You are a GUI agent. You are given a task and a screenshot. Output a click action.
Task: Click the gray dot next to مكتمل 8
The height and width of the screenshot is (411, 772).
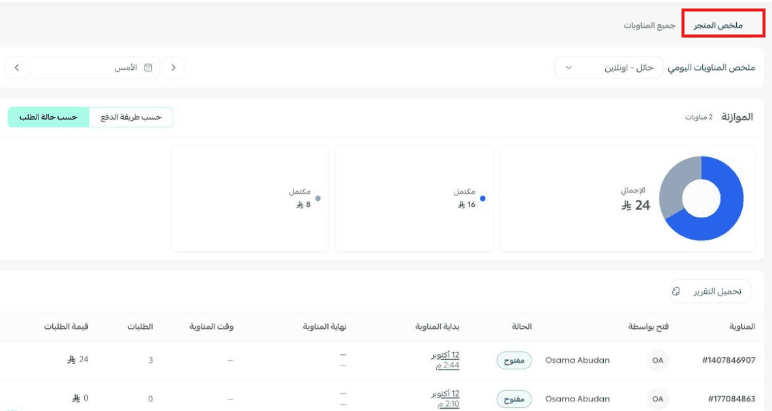pos(318,198)
